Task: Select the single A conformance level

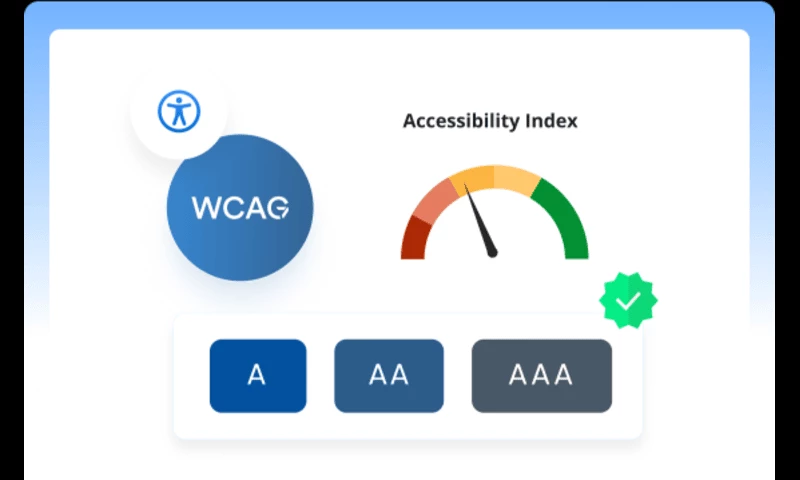Action: coord(258,376)
